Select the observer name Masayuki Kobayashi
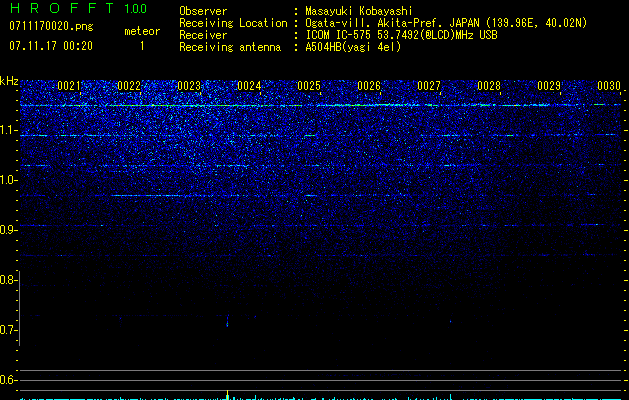The image size is (629, 400). point(359,11)
